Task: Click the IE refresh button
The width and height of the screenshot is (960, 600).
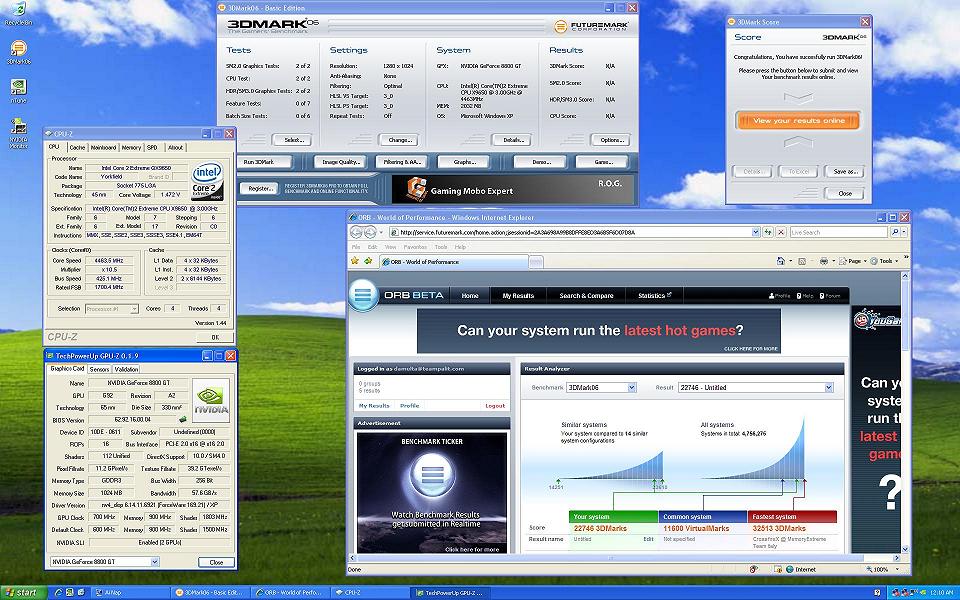Action: (768, 232)
